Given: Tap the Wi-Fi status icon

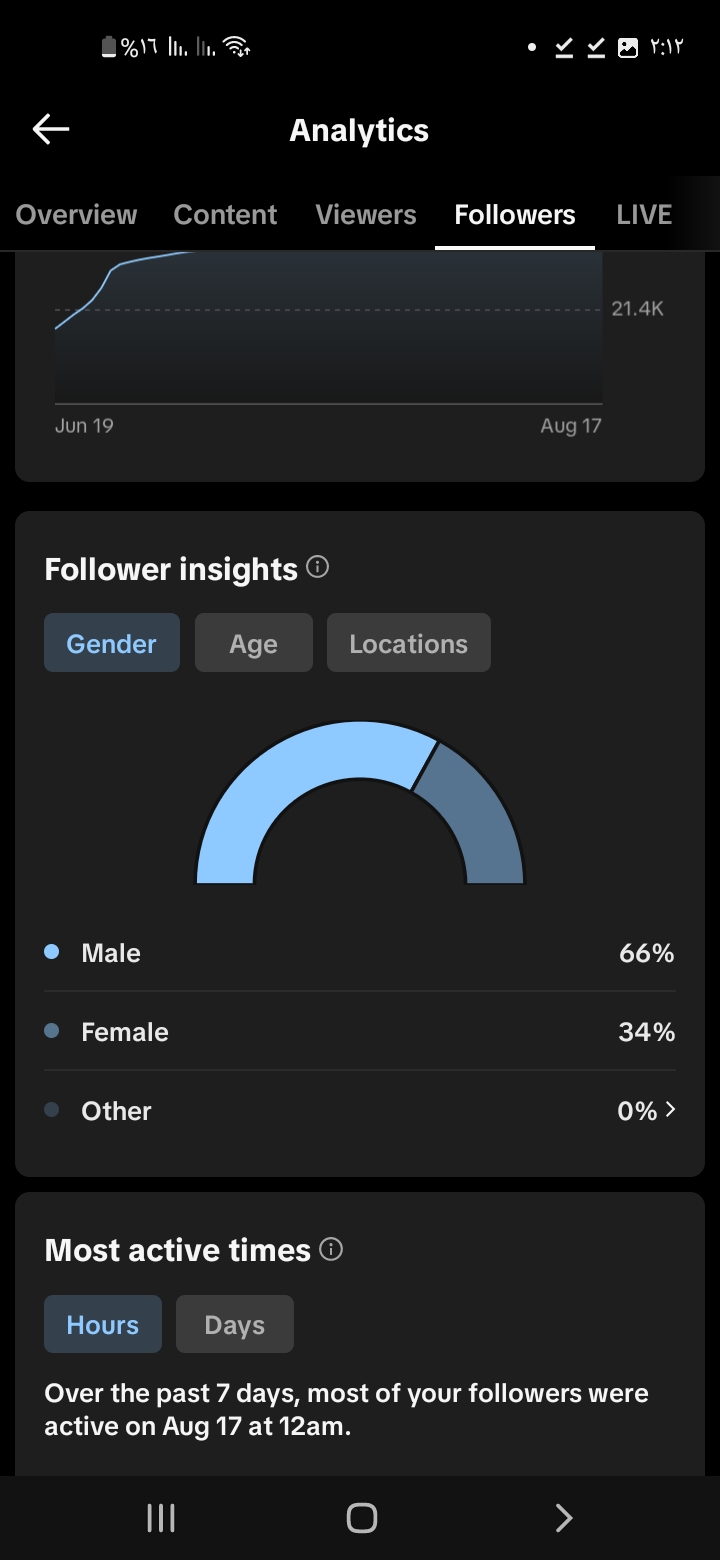Looking at the screenshot, I should (x=237, y=46).
